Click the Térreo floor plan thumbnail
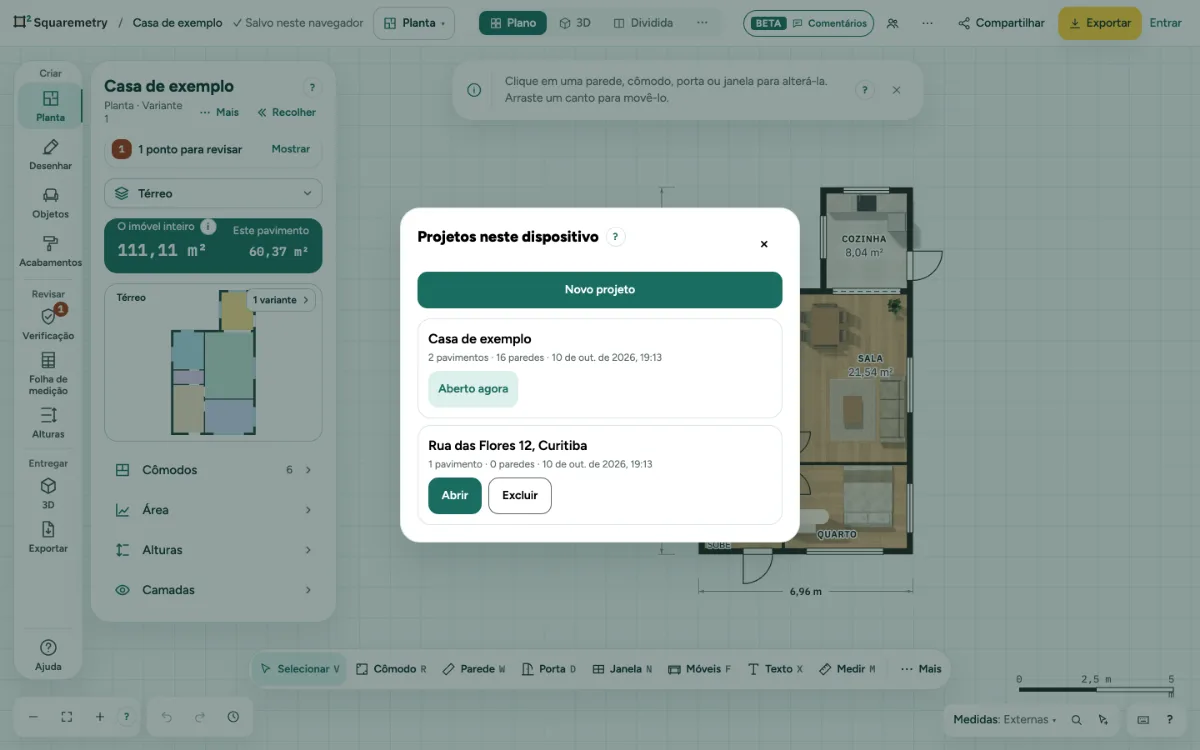 pos(213,363)
